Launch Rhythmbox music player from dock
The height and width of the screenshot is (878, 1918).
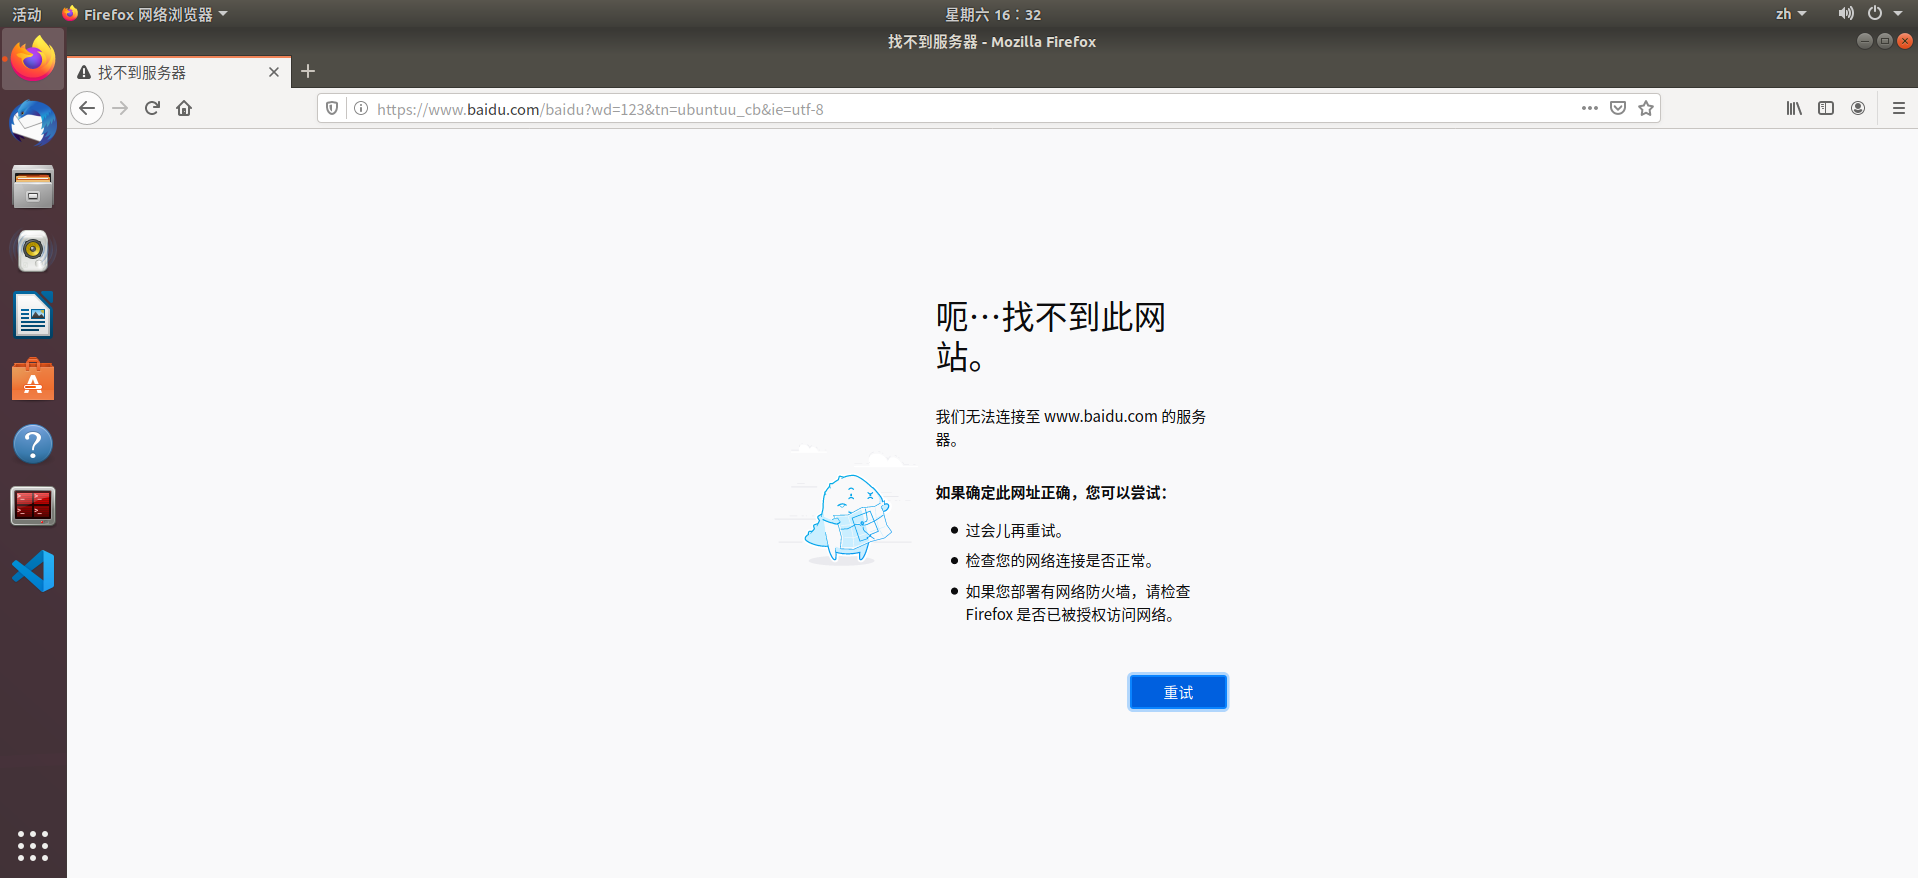click(33, 251)
